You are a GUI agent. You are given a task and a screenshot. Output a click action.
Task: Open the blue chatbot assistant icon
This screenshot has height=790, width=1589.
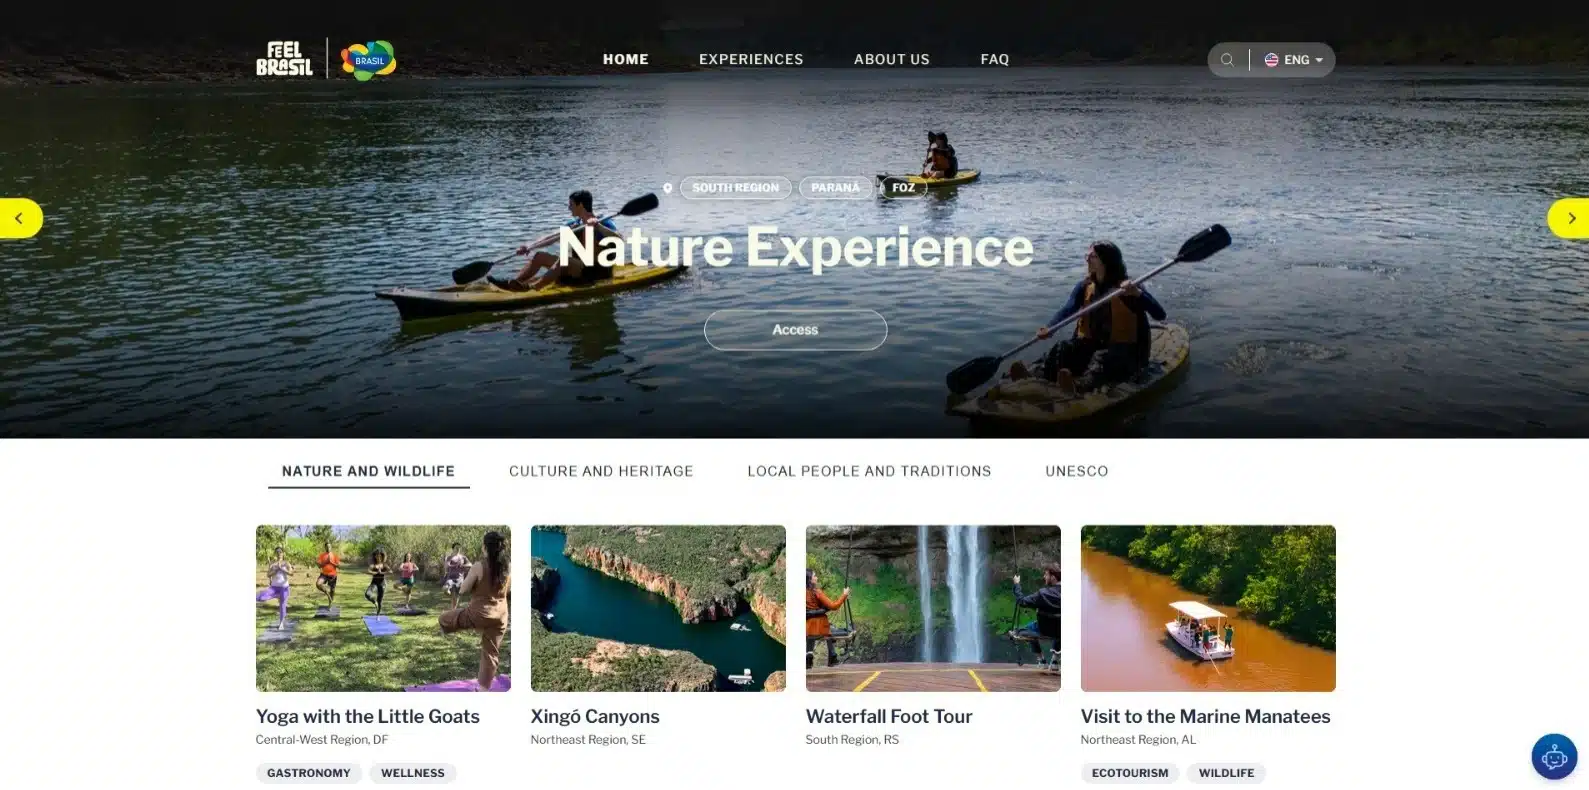[1554, 757]
